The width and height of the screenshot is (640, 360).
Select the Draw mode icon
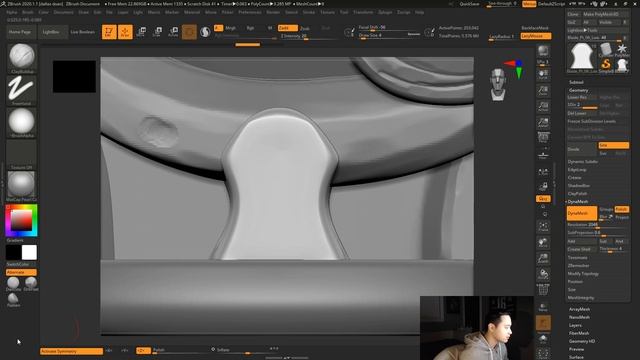(x=125, y=32)
